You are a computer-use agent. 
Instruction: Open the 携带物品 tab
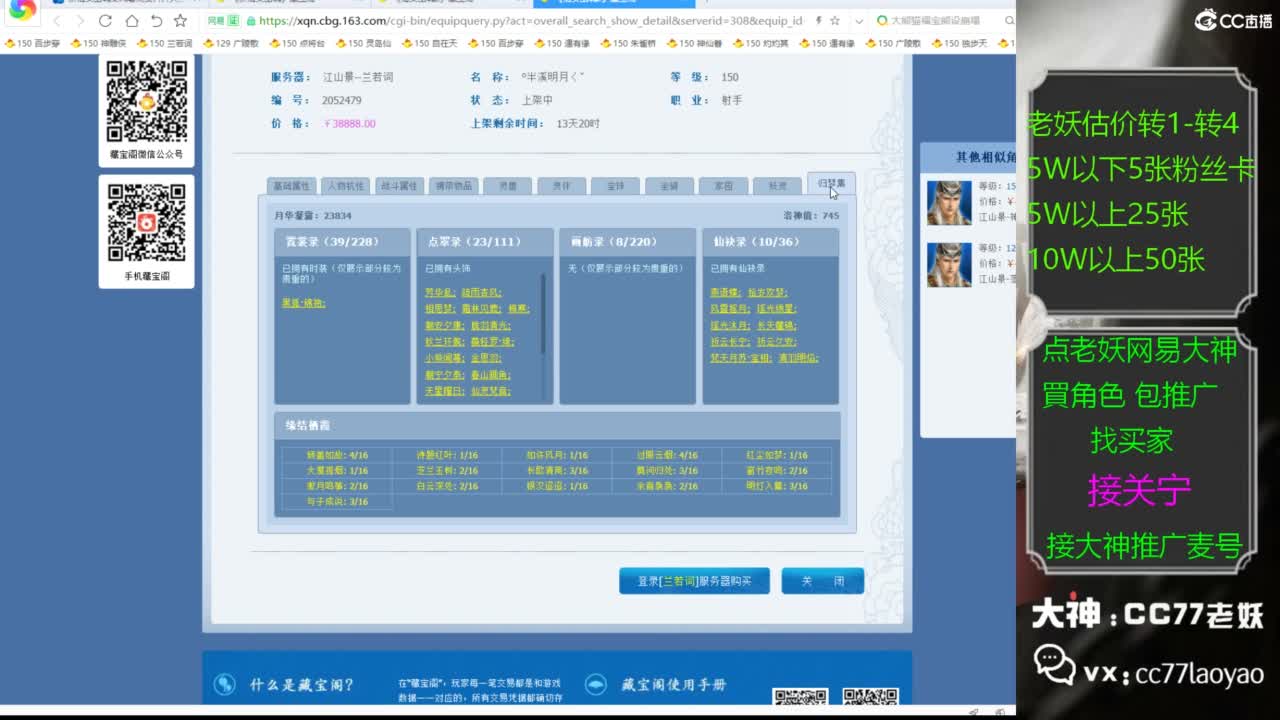click(453, 185)
